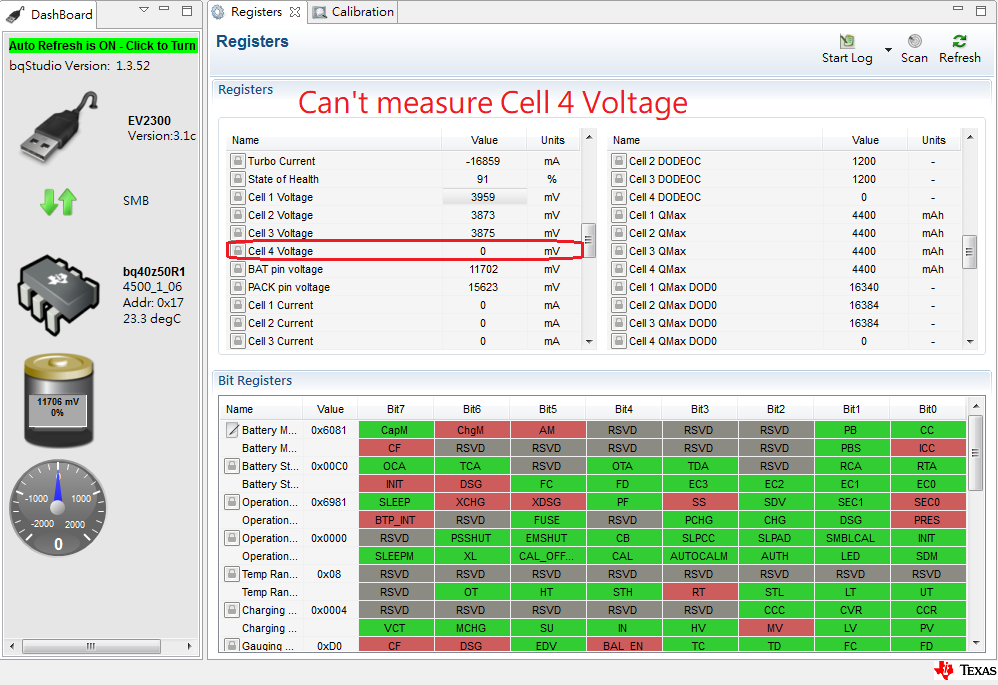Image resolution: width=998 pixels, height=685 pixels.
Task: Click the edit icon beside Battery Mode 0x6081
Action: [232, 430]
